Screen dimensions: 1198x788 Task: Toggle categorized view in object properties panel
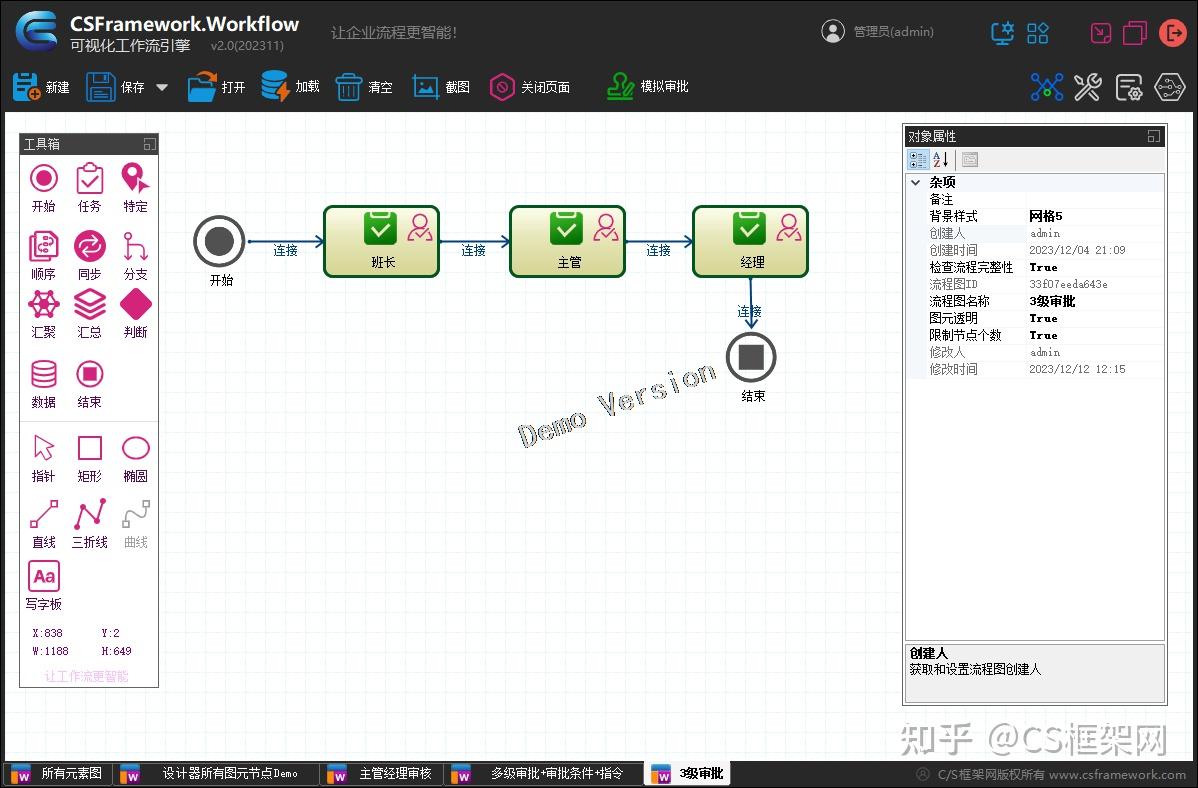click(x=917, y=159)
